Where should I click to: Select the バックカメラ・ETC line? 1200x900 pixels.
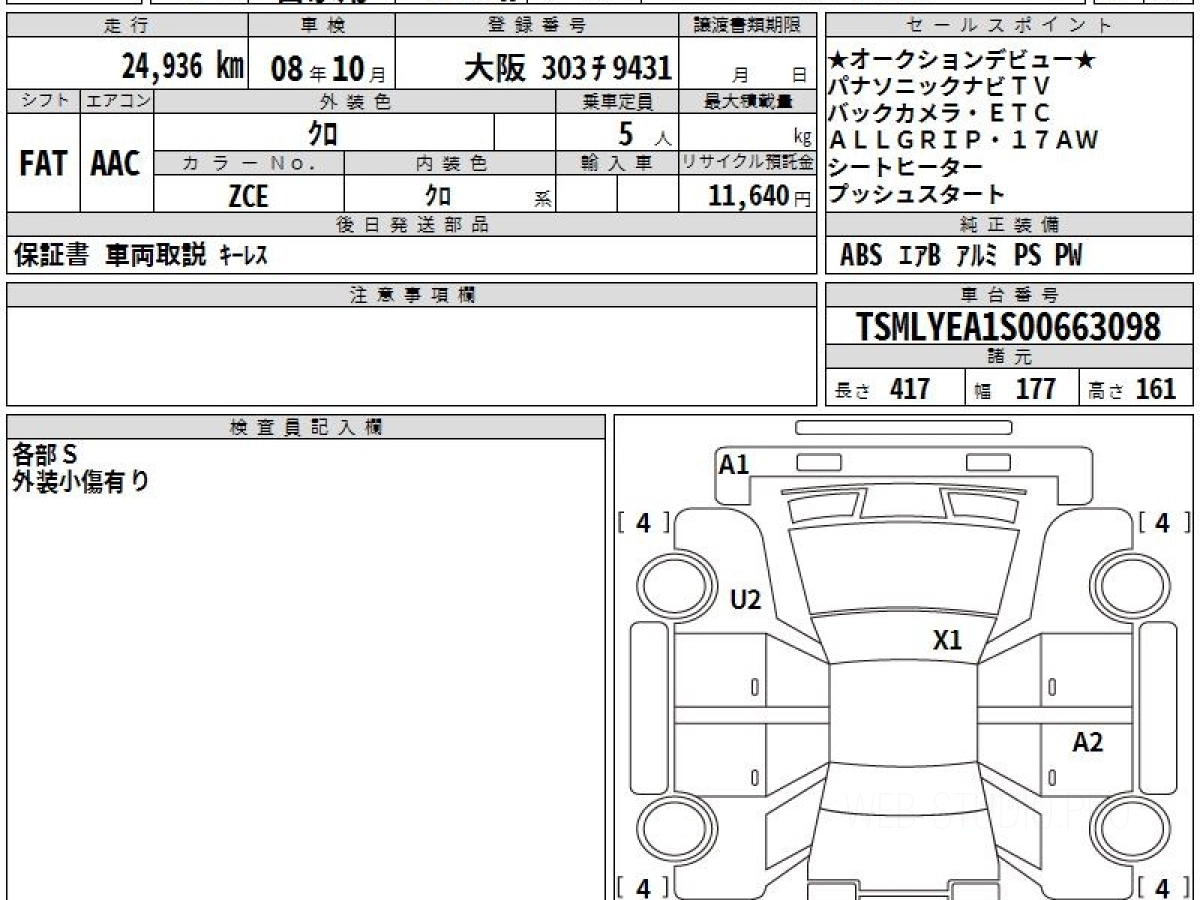tap(940, 113)
